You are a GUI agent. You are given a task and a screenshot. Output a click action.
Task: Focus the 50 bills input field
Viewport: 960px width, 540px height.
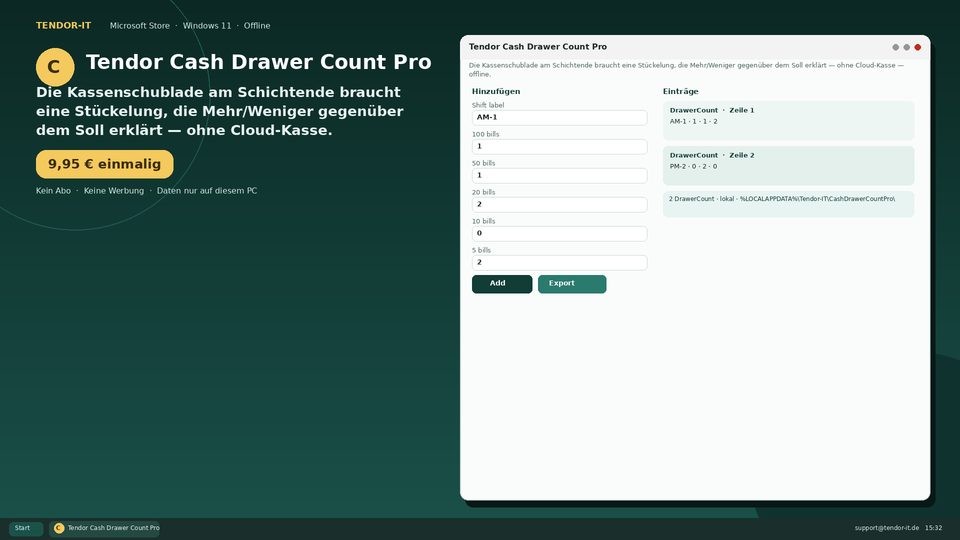pyautogui.click(x=560, y=175)
